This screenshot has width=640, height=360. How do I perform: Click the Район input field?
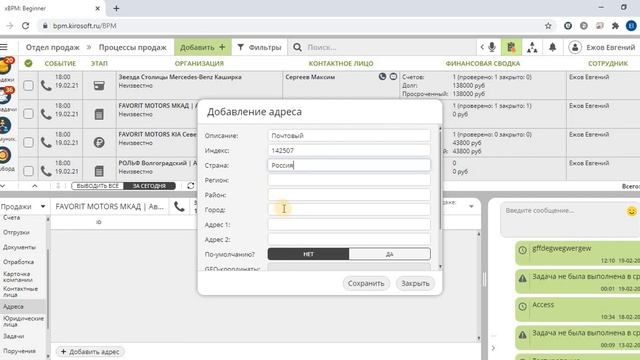pyautogui.click(x=349, y=195)
